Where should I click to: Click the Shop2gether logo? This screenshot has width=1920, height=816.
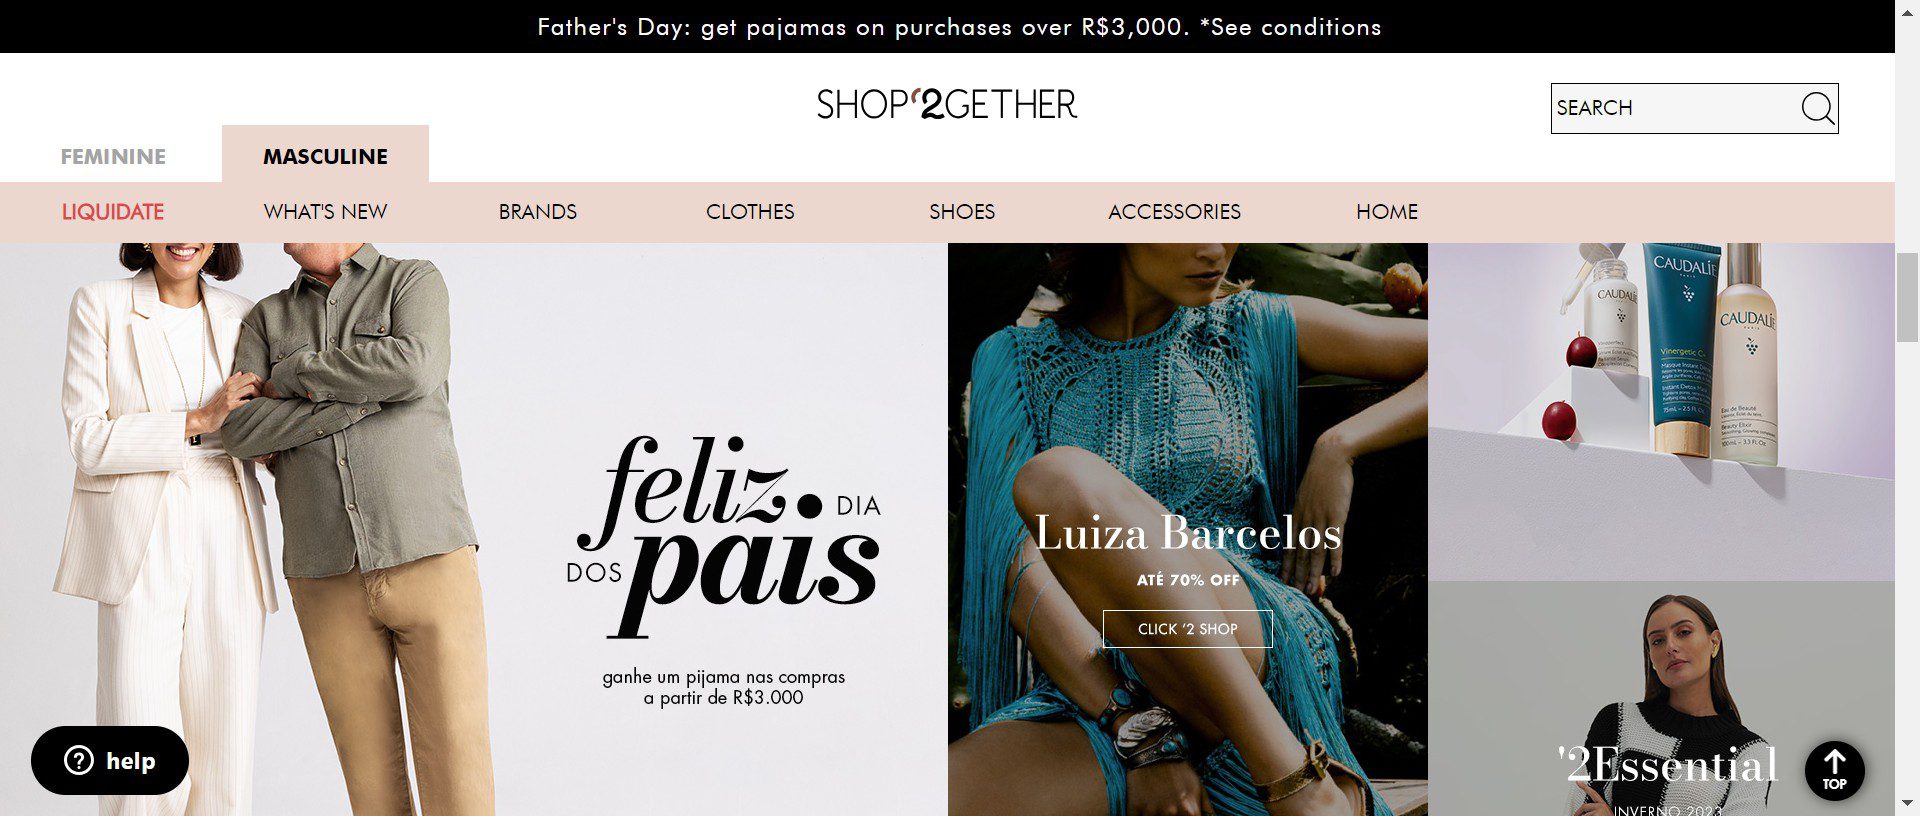coord(947,104)
